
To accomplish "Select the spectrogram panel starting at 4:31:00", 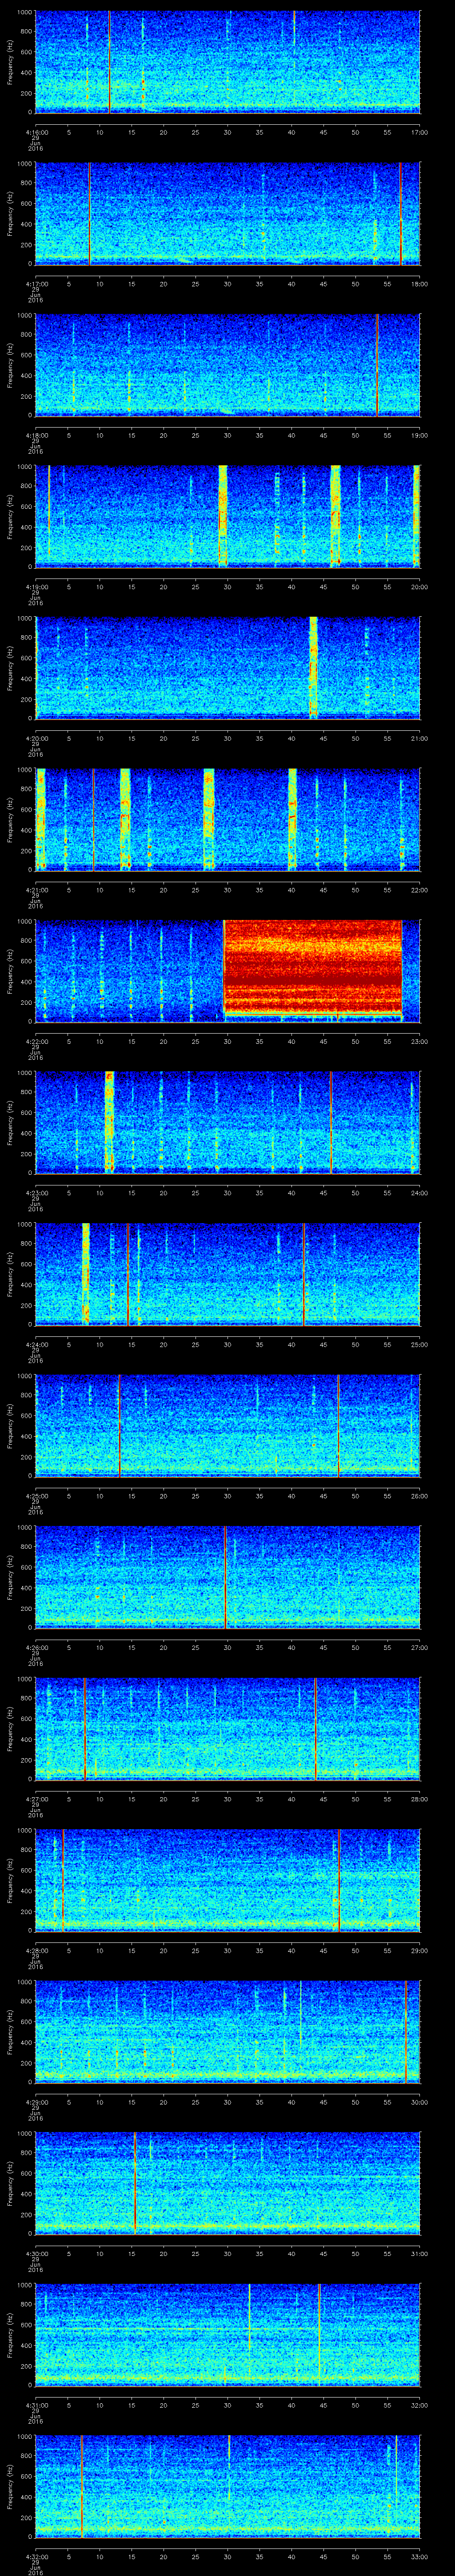I will pyautogui.click(x=228, y=2335).
